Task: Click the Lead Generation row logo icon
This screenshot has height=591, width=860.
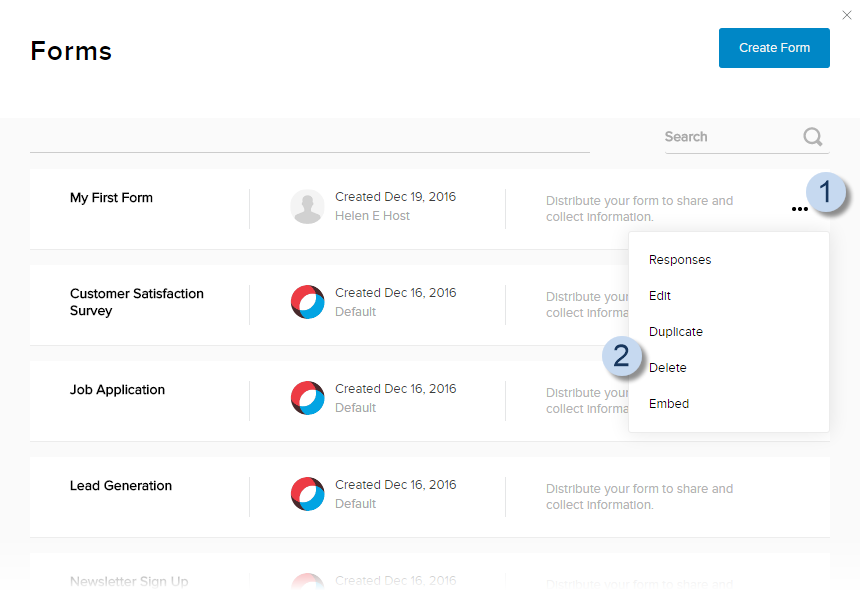Action: [307, 494]
